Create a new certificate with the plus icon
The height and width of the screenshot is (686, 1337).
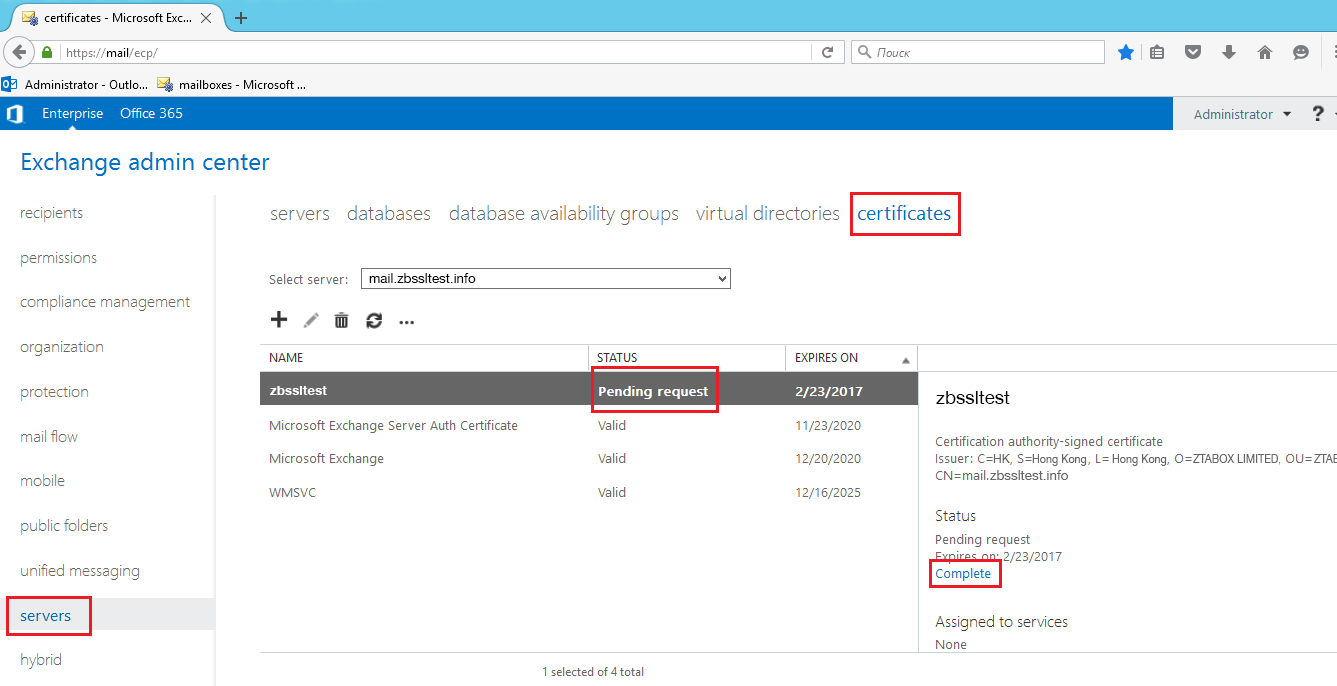point(279,319)
